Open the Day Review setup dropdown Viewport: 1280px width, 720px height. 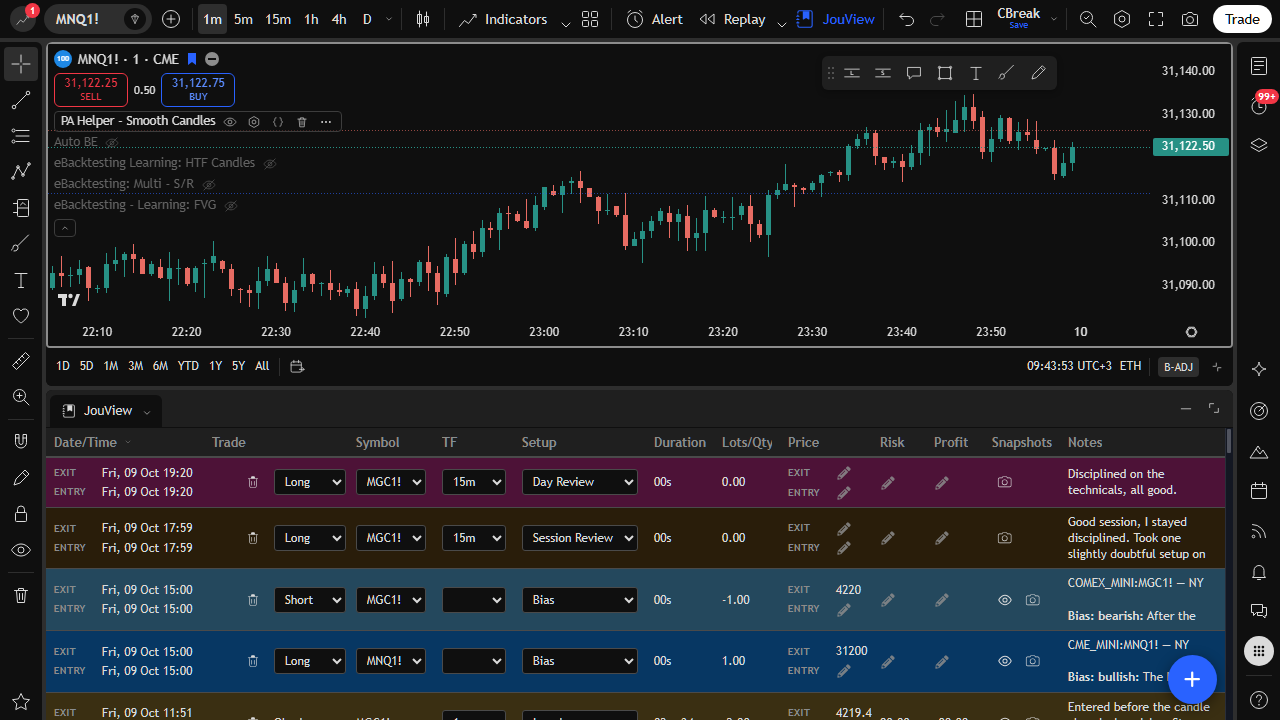click(580, 482)
